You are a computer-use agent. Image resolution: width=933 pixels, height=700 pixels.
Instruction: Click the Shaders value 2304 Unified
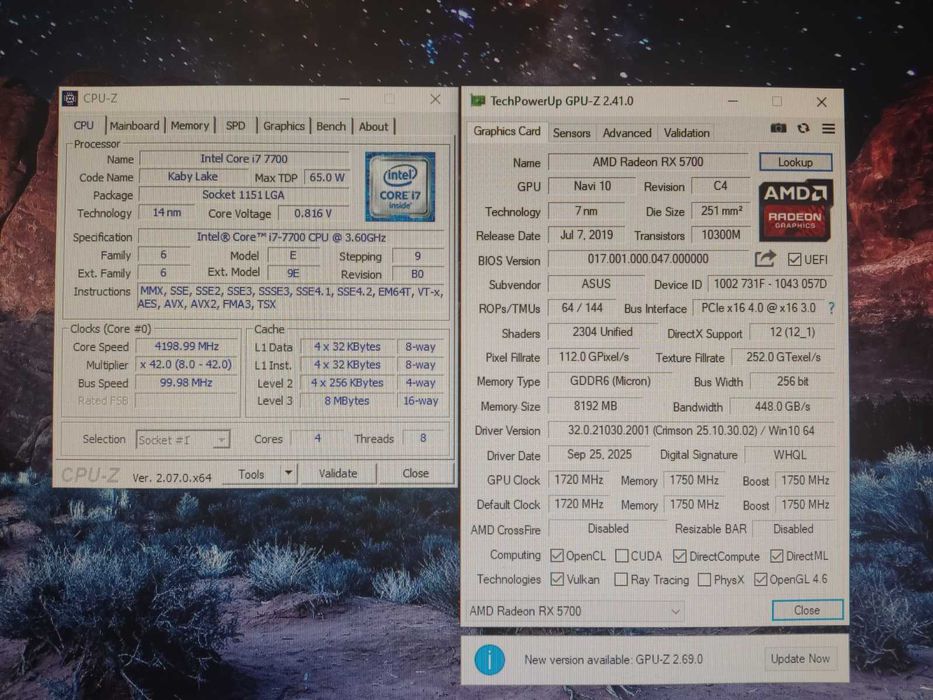click(x=602, y=332)
